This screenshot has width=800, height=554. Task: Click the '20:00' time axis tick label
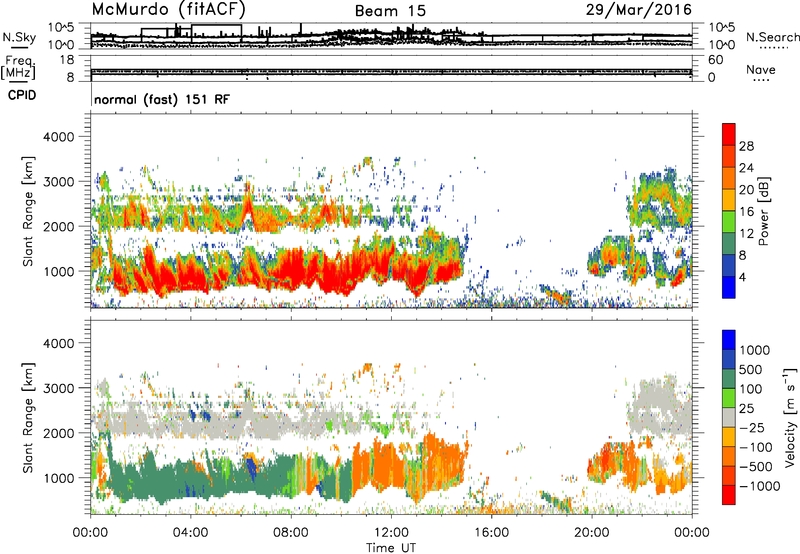tap(591, 533)
